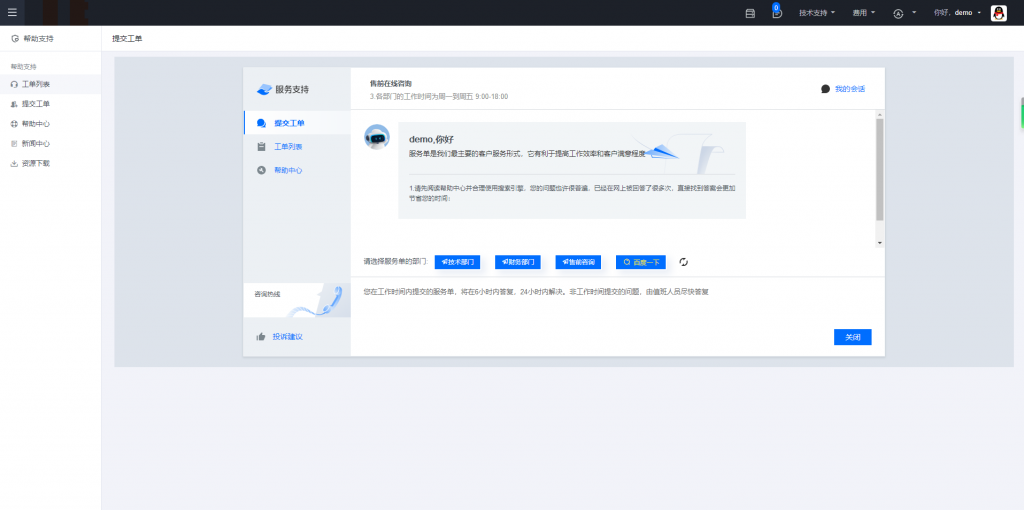Choose the 财务部门 department button

tap(517, 262)
